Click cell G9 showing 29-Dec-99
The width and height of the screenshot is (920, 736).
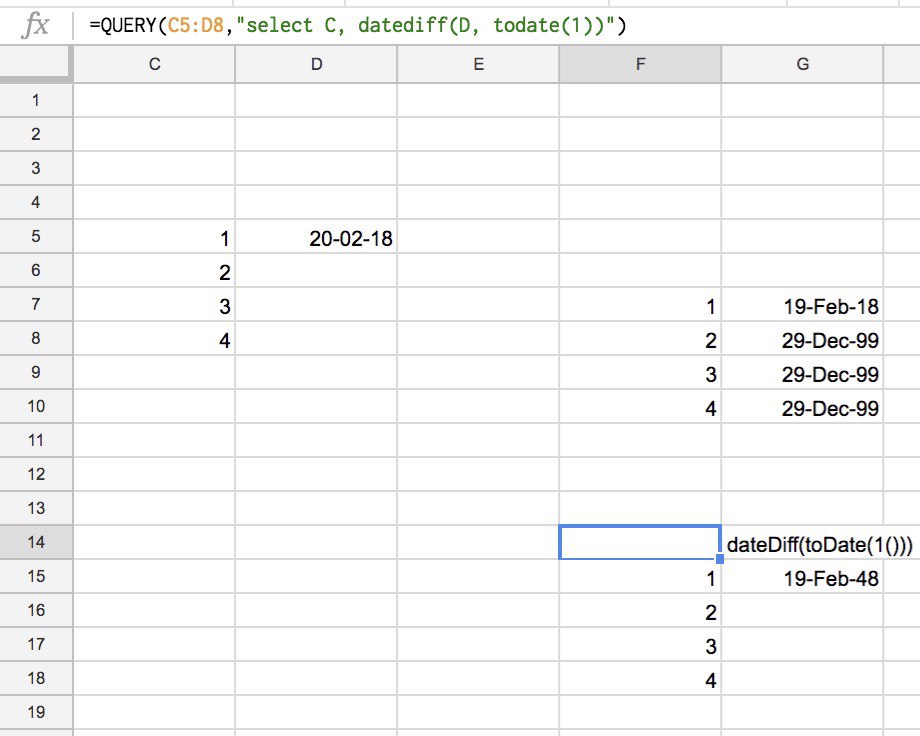point(802,373)
